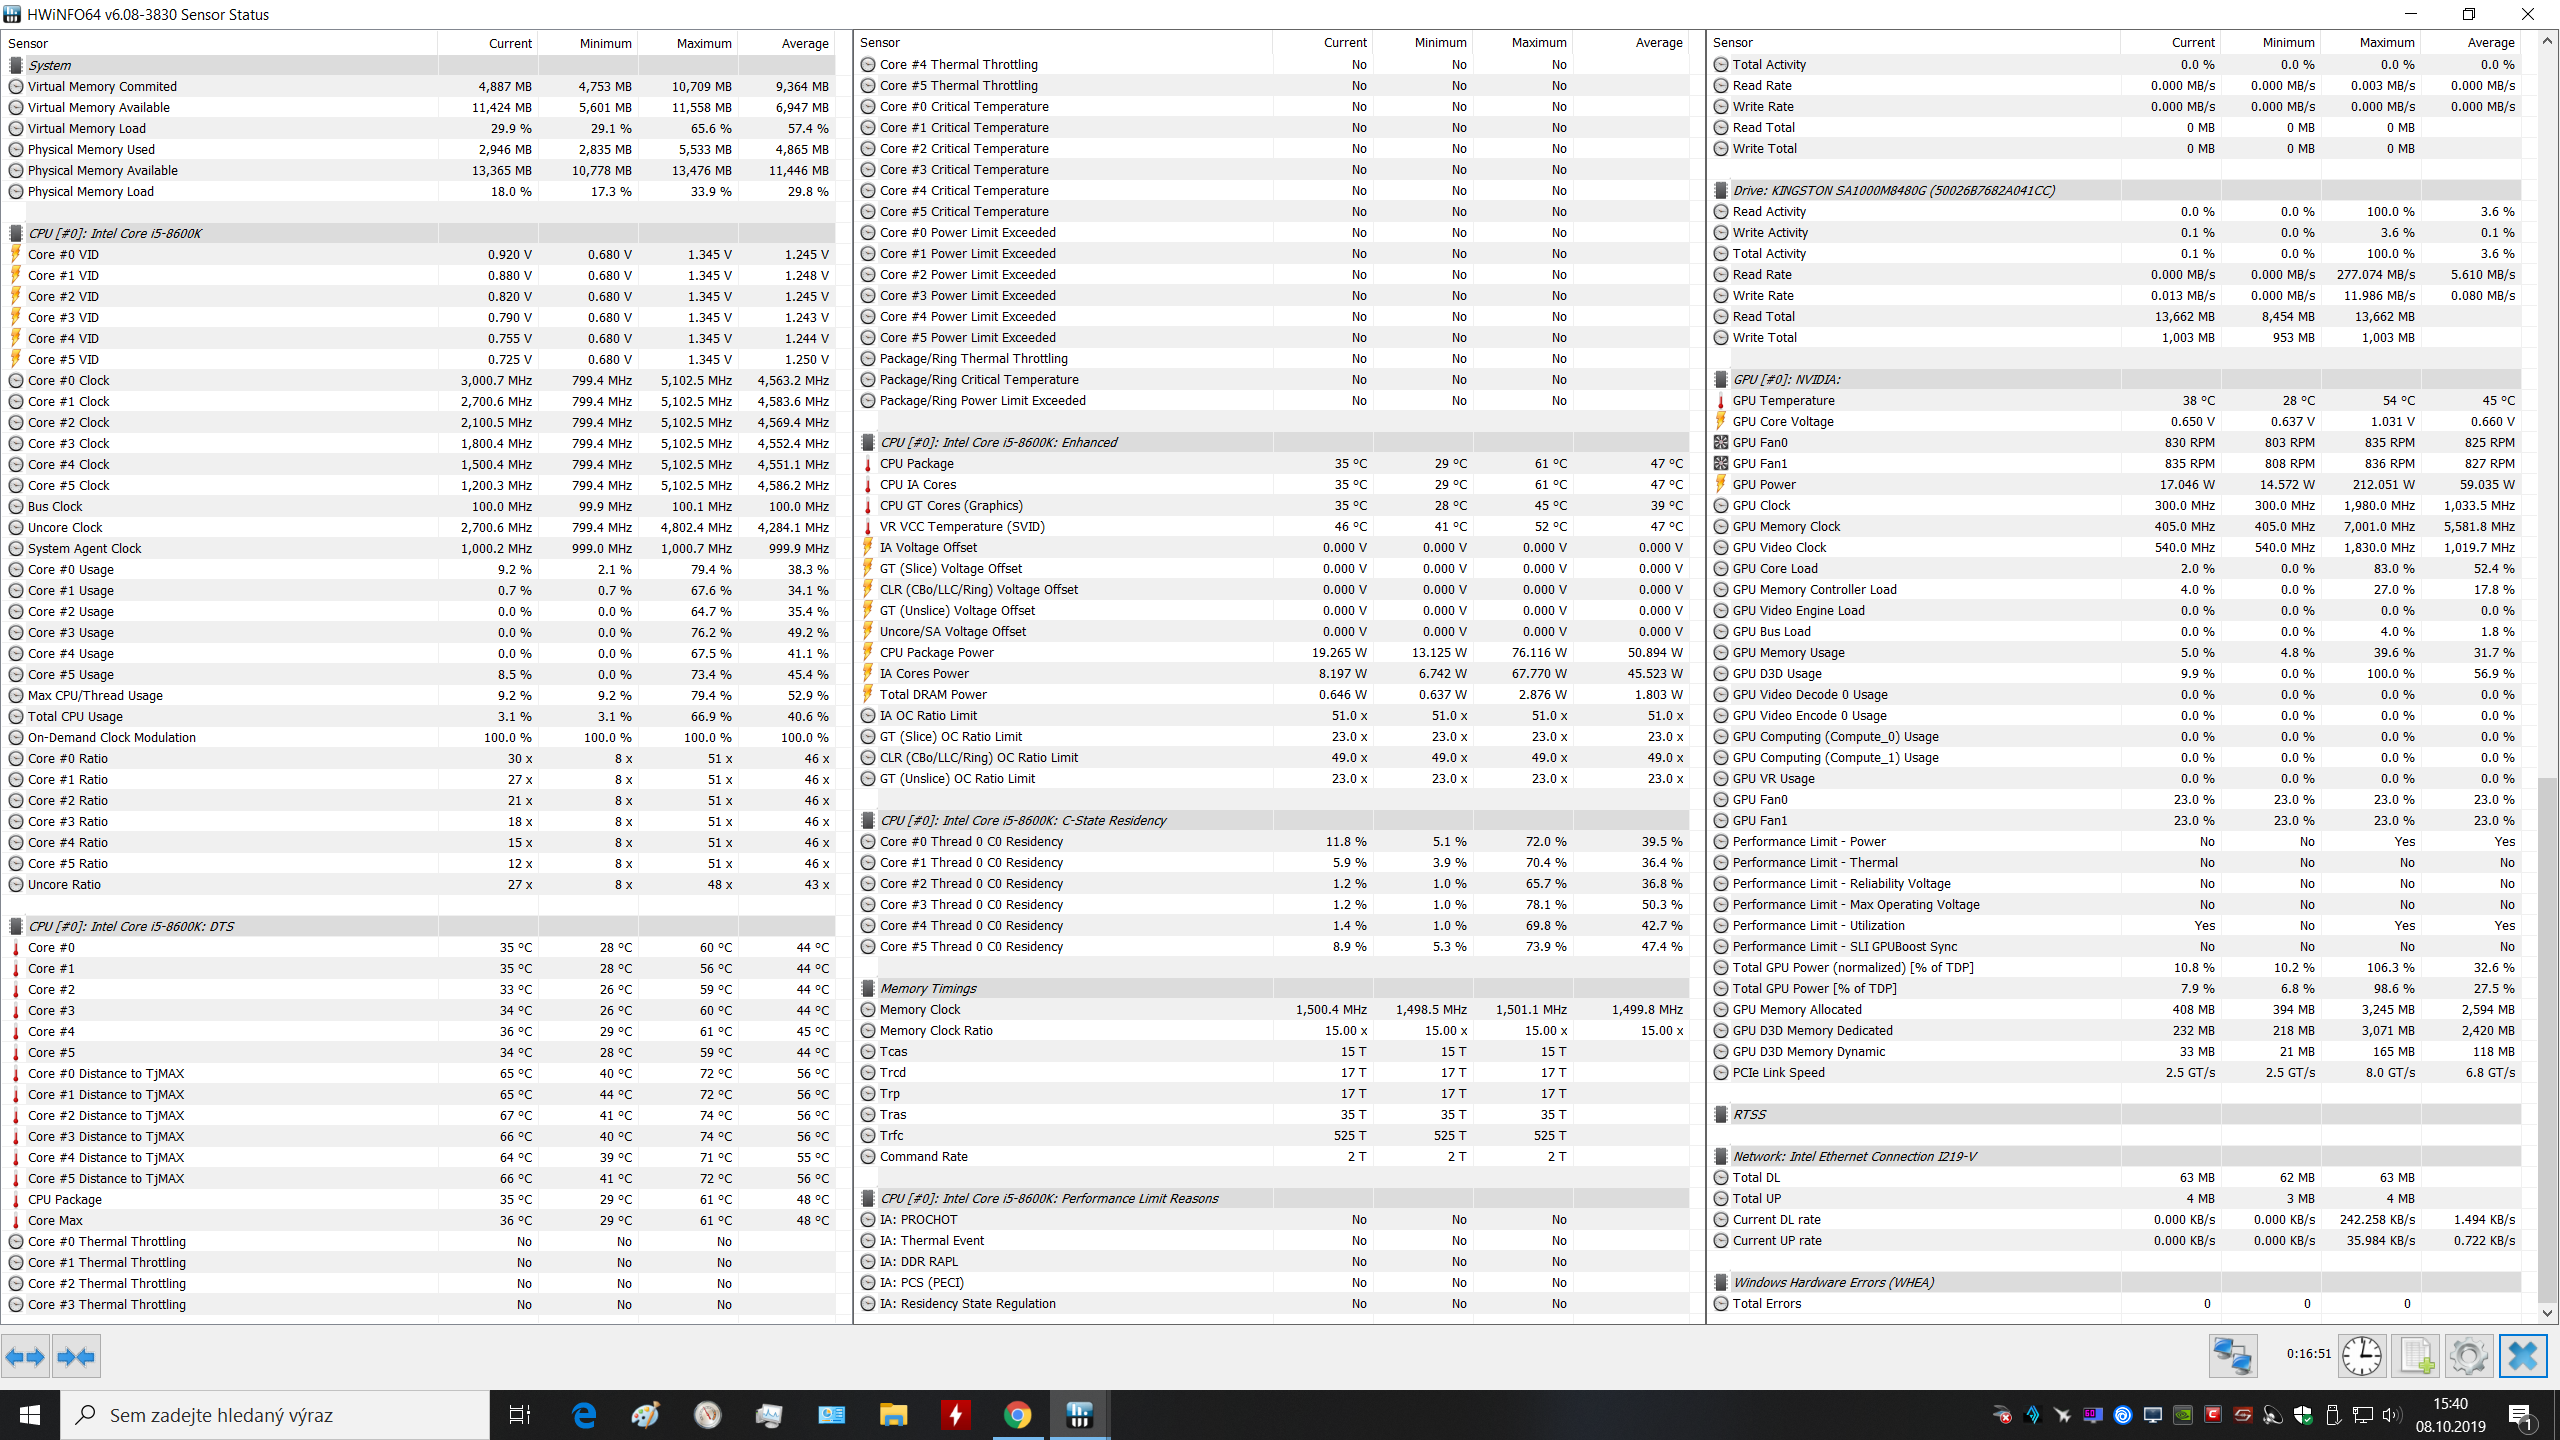Click the NVIDIA tray icon
The height and width of the screenshot is (1440, 2560).
(x=2183, y=1415)
